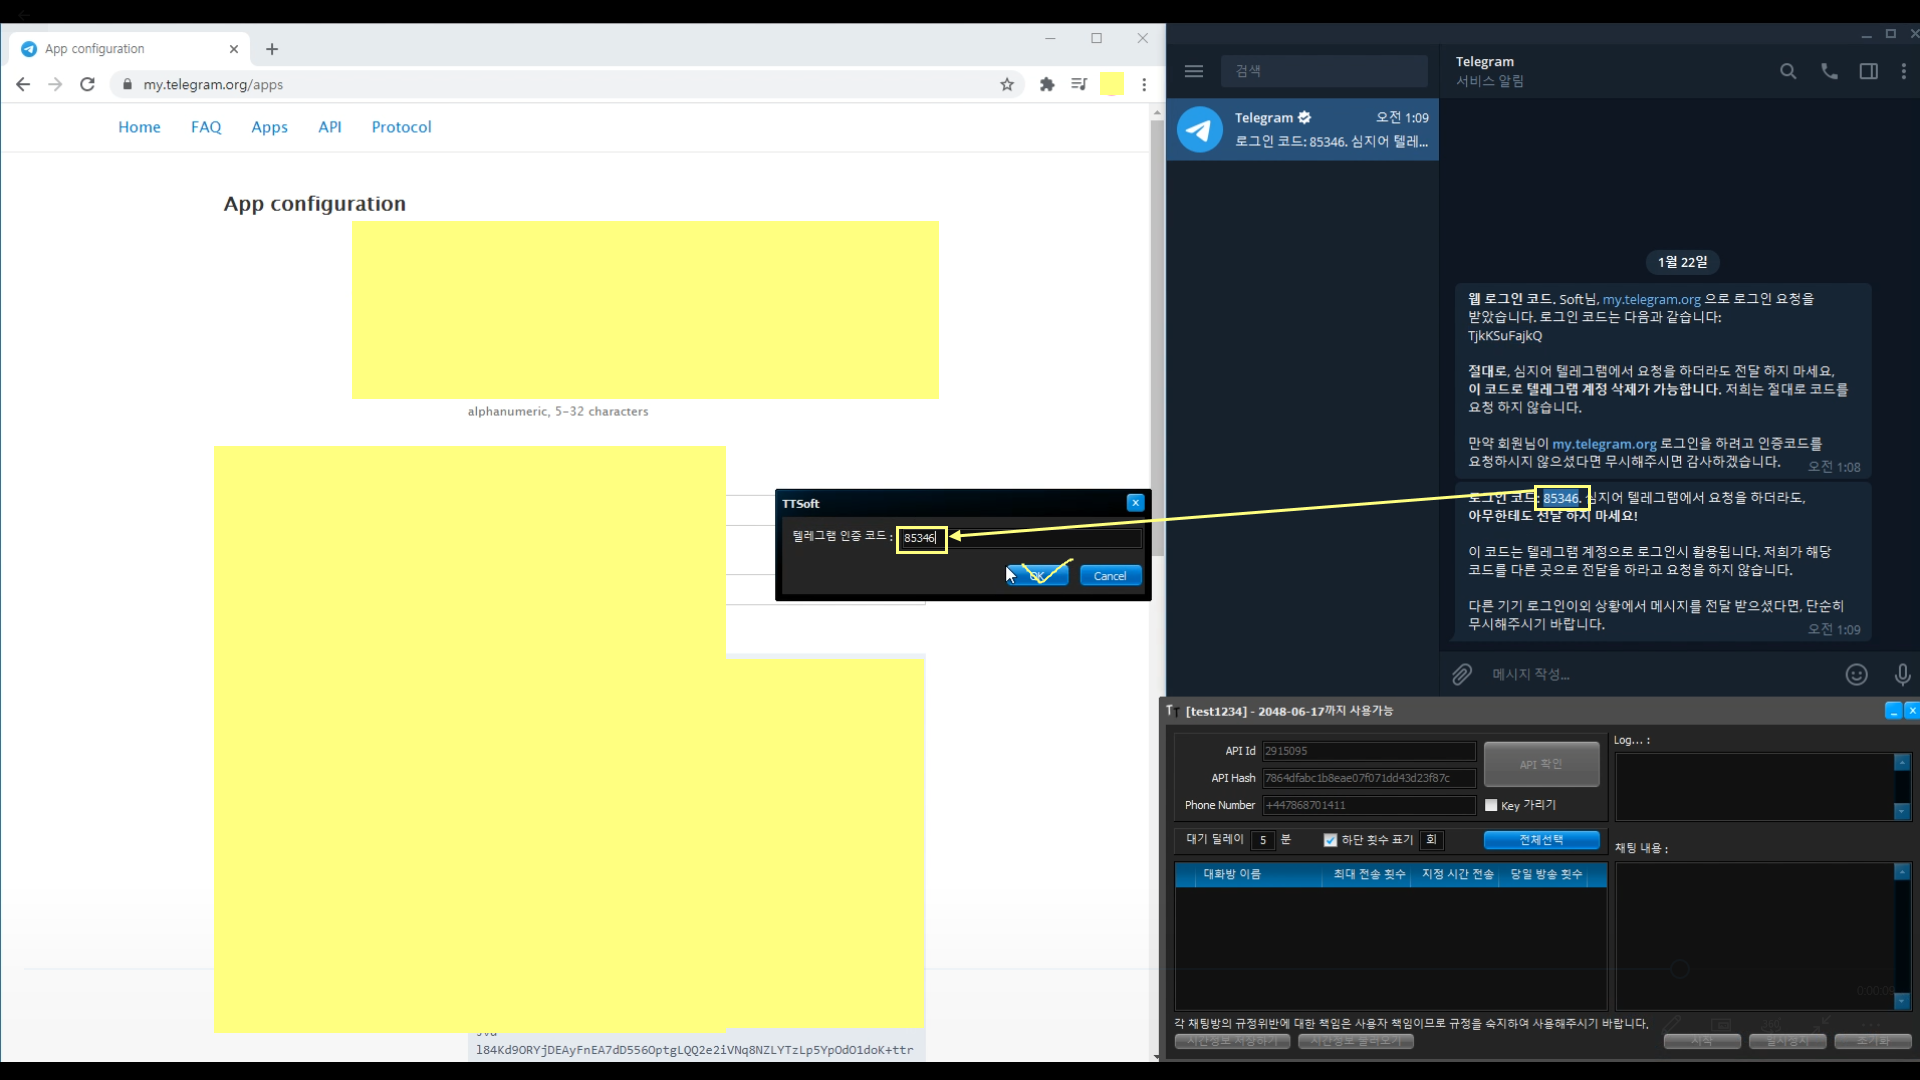Click the 대기 딜레이 minutes field
The height and width of the screenshot is (1080, 1920).
(1263, 840)
